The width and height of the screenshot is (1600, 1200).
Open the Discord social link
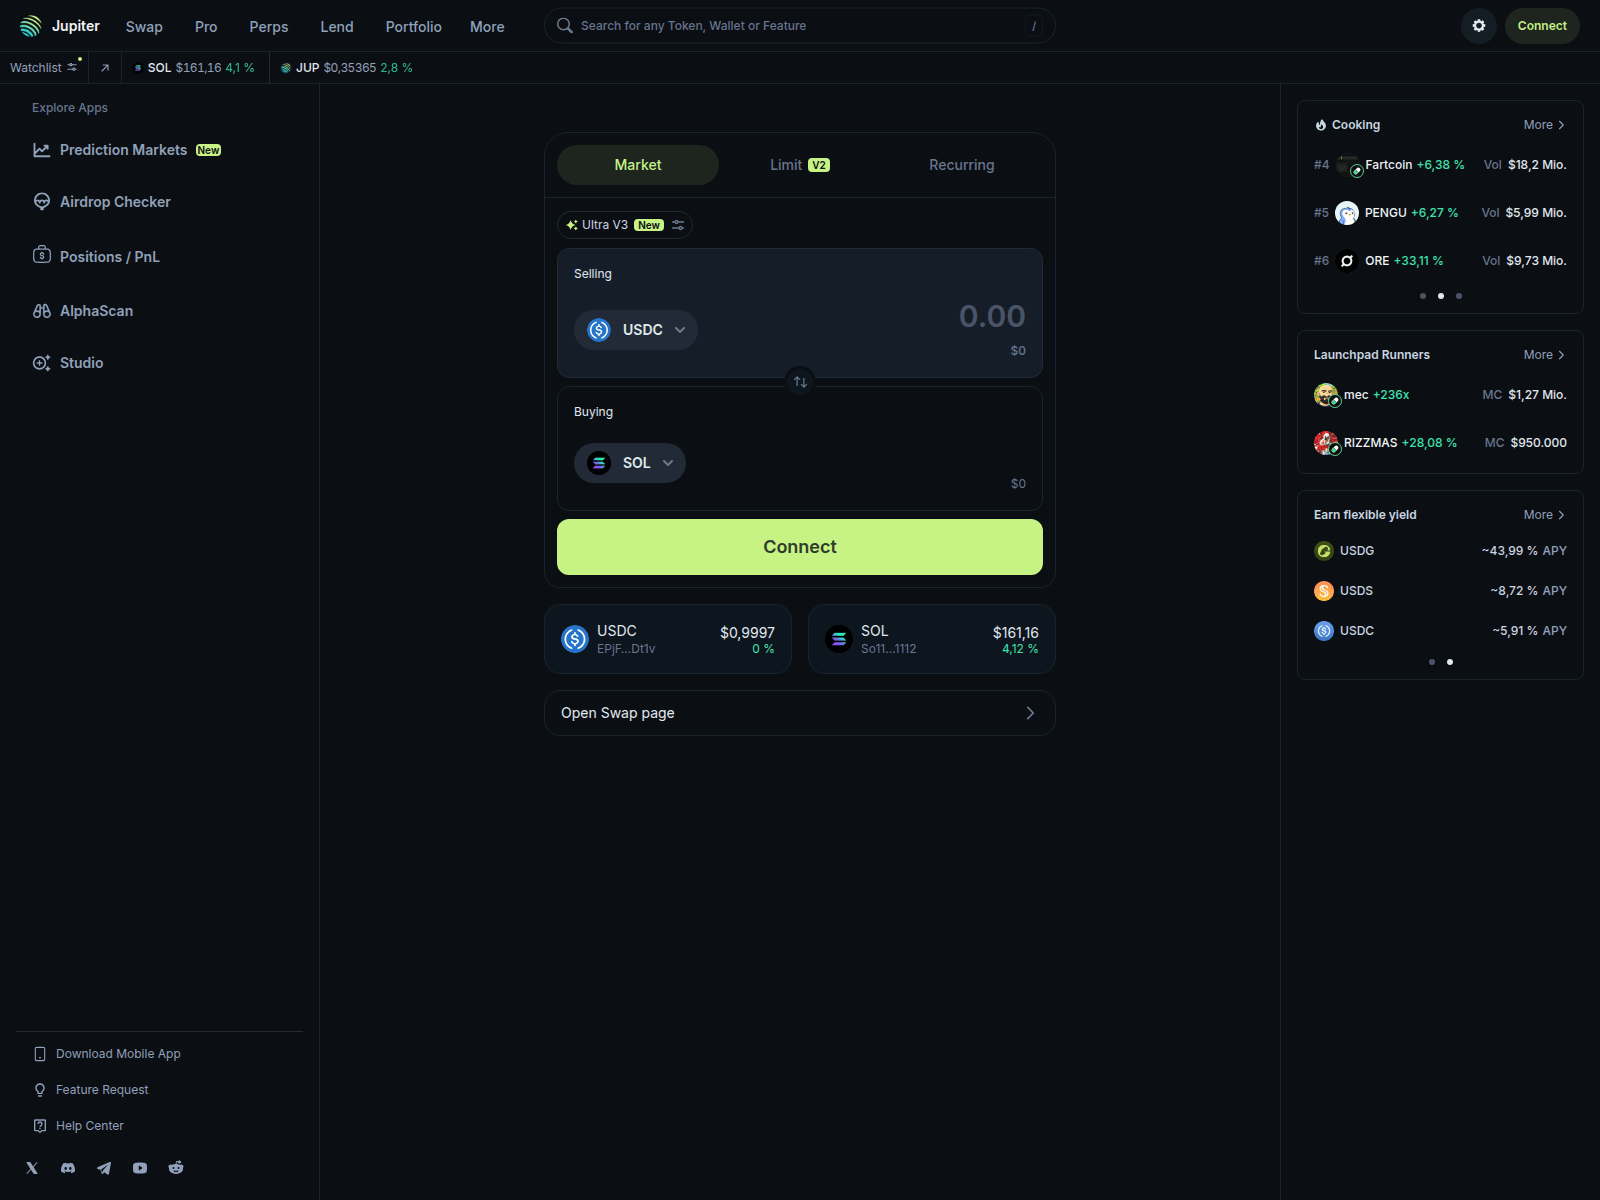68,1168
